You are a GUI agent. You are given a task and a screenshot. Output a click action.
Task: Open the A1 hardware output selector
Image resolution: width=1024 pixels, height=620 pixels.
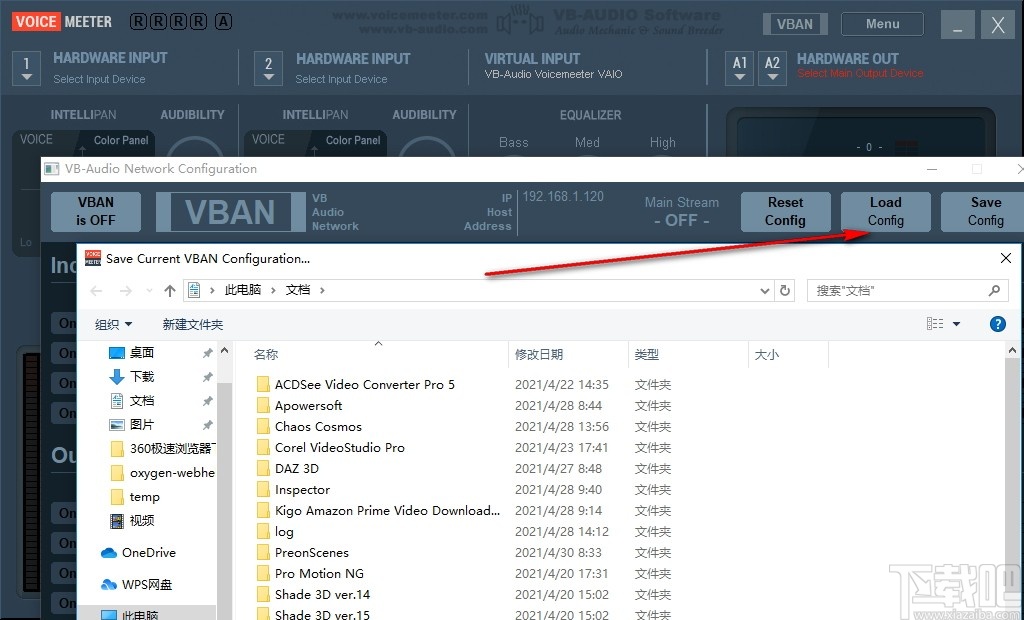[739, 69]
